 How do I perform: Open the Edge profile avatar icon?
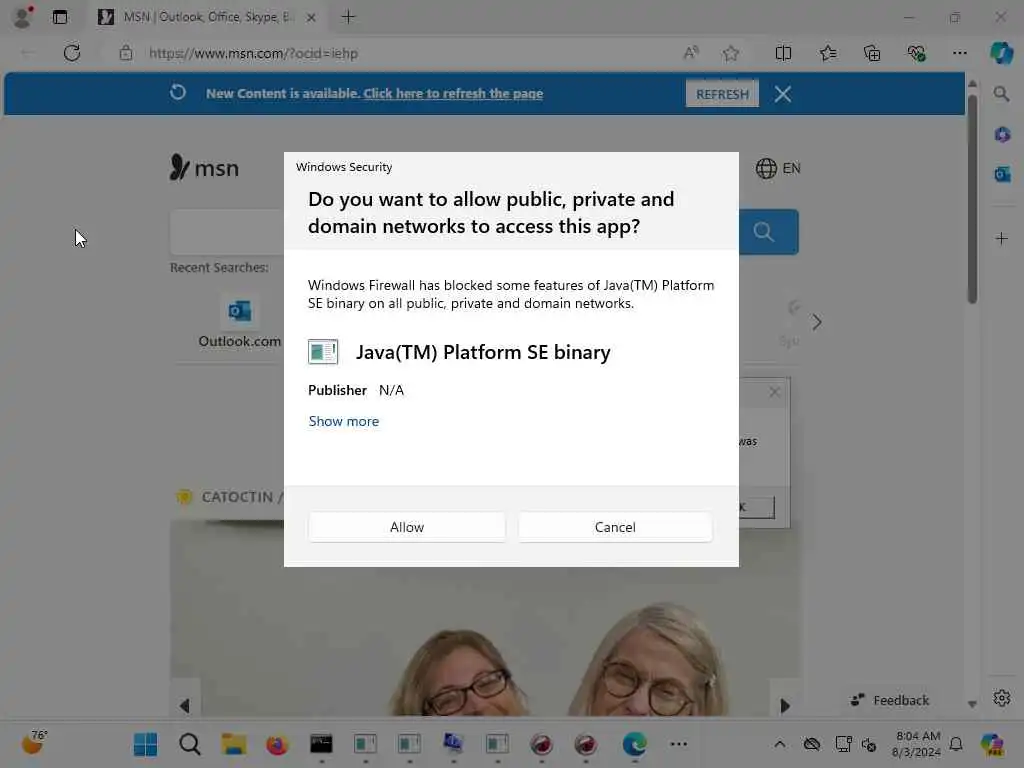[x=23, y=17]
